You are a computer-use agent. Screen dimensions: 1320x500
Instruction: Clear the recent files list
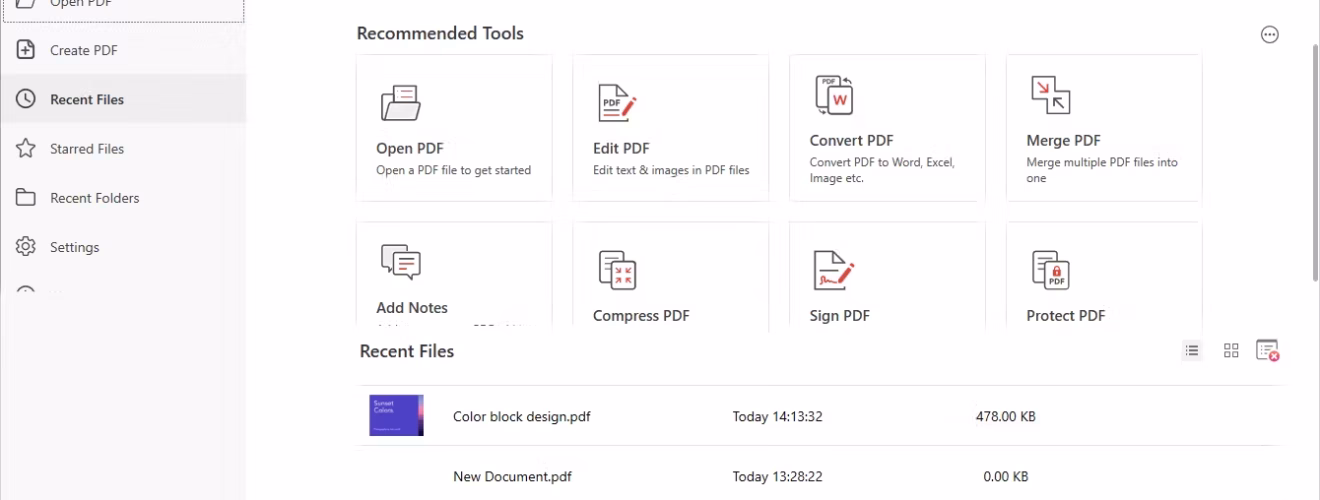[1268, 350]
